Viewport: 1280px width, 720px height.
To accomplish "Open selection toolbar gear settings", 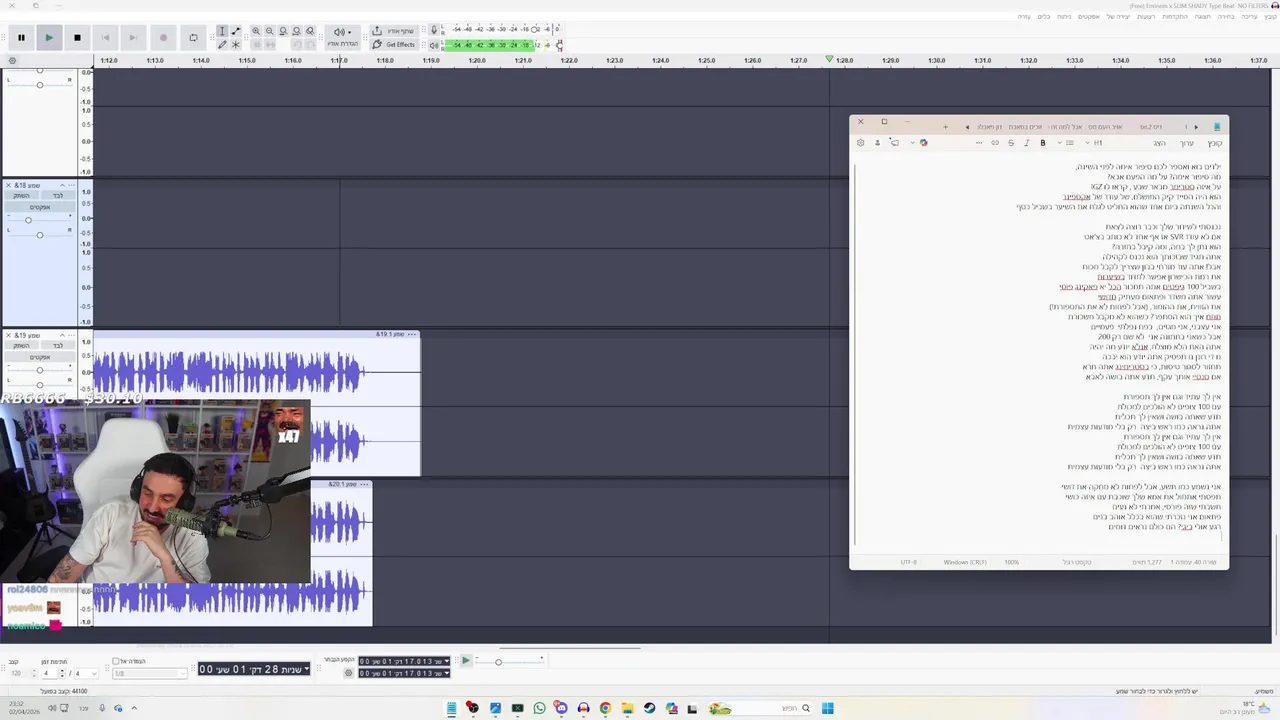I will pos(348,673).
